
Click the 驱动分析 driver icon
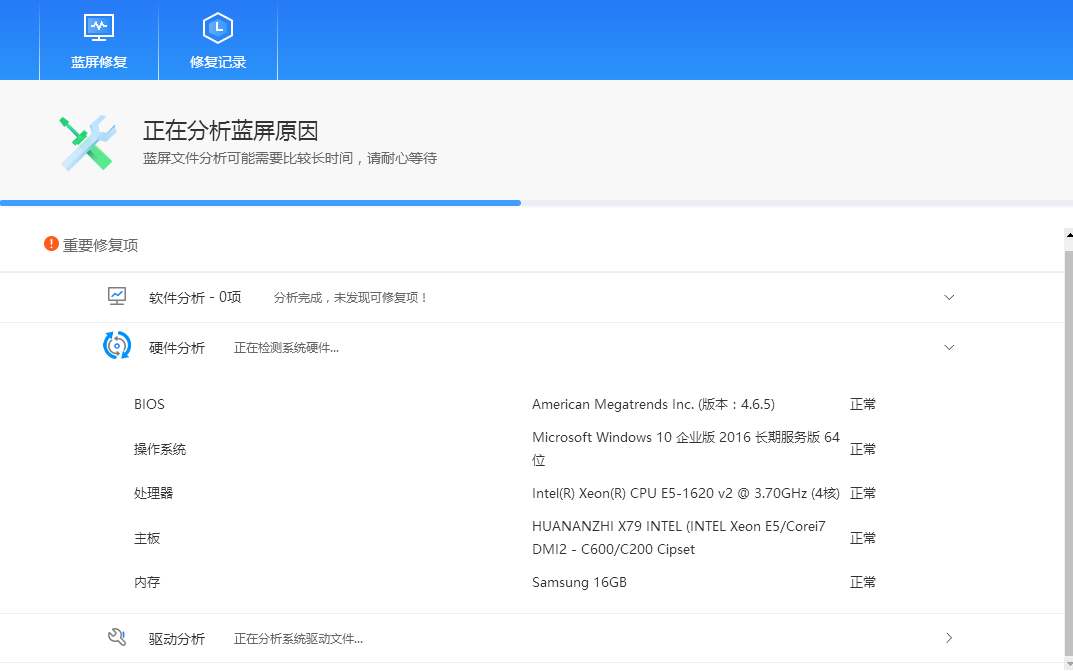click(x=117, y=637)
